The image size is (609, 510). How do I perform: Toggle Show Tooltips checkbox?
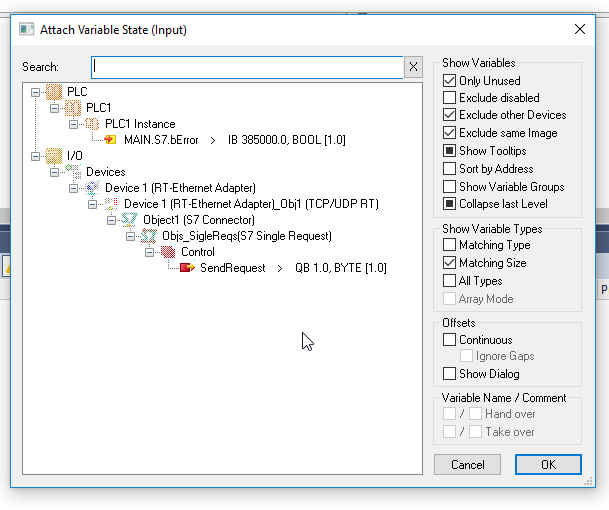(x=449, y=150)
